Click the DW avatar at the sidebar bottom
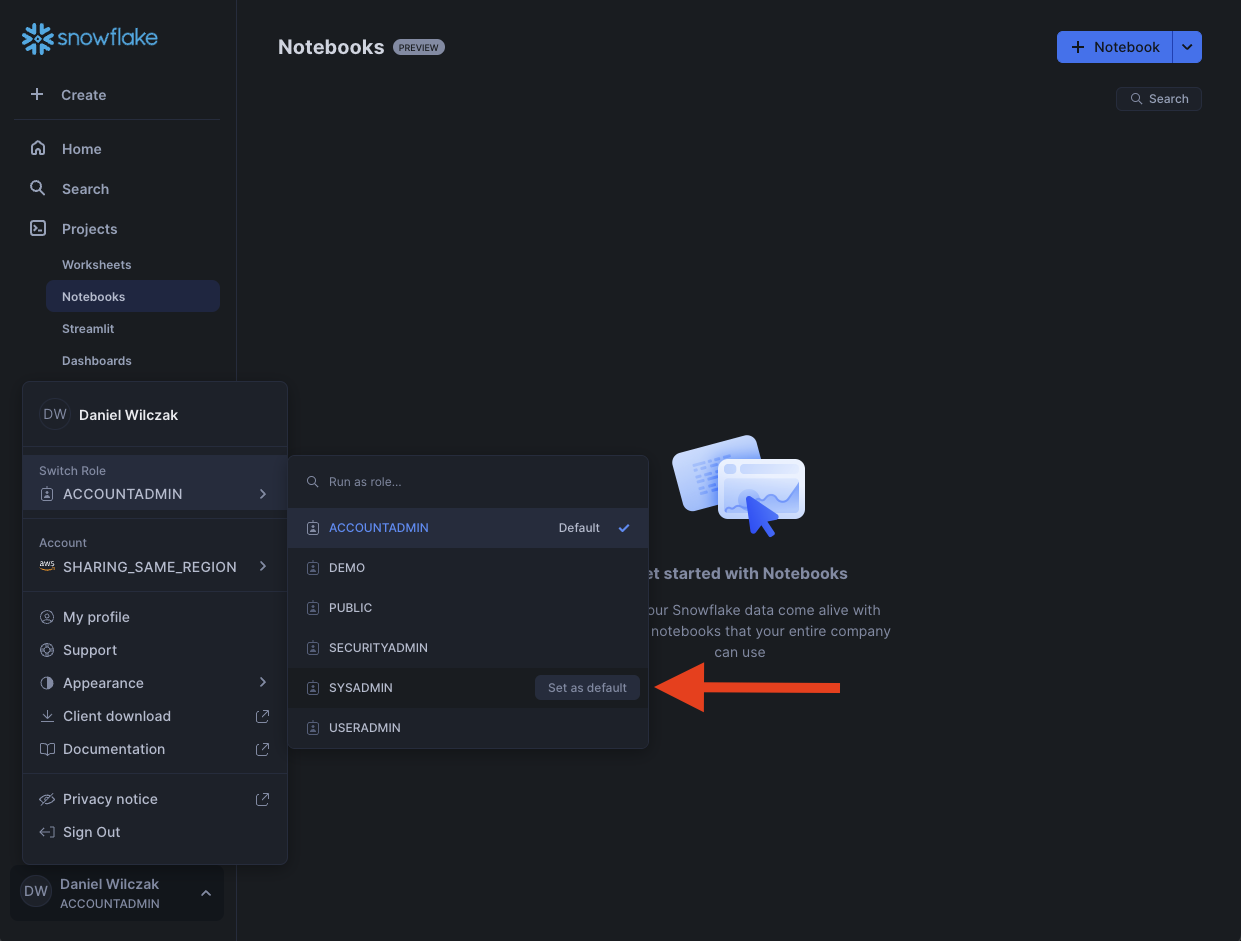Screen dimensions: 1241x941 36,891
